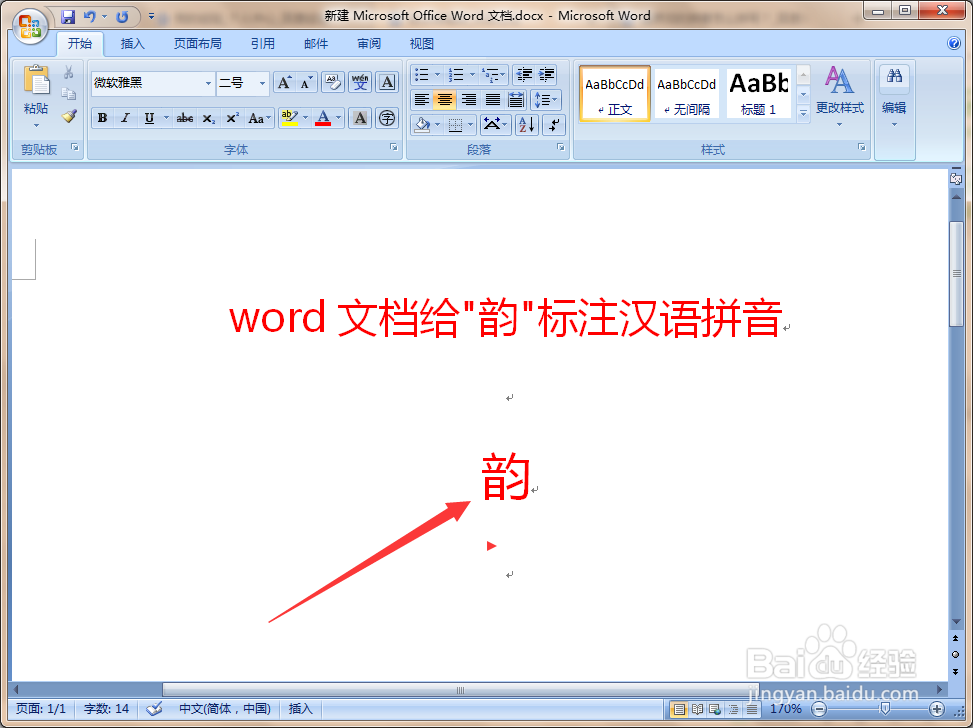Align text right
The height and width of the screenshot is (728, 973).
(469, 99)
